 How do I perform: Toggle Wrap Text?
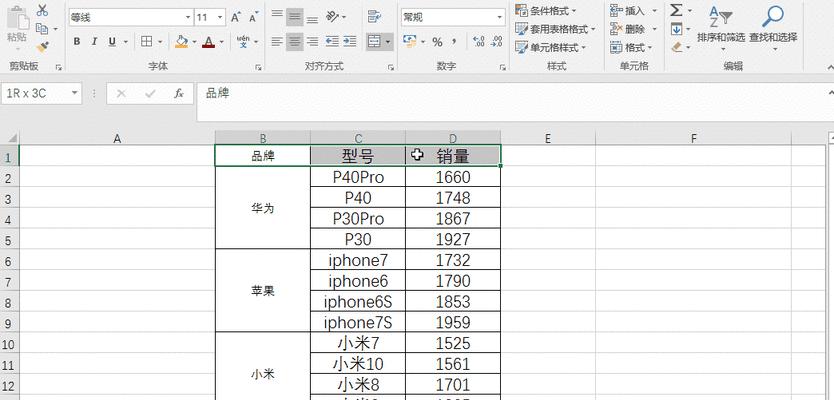pyautogui.click(x=375, y=17)
